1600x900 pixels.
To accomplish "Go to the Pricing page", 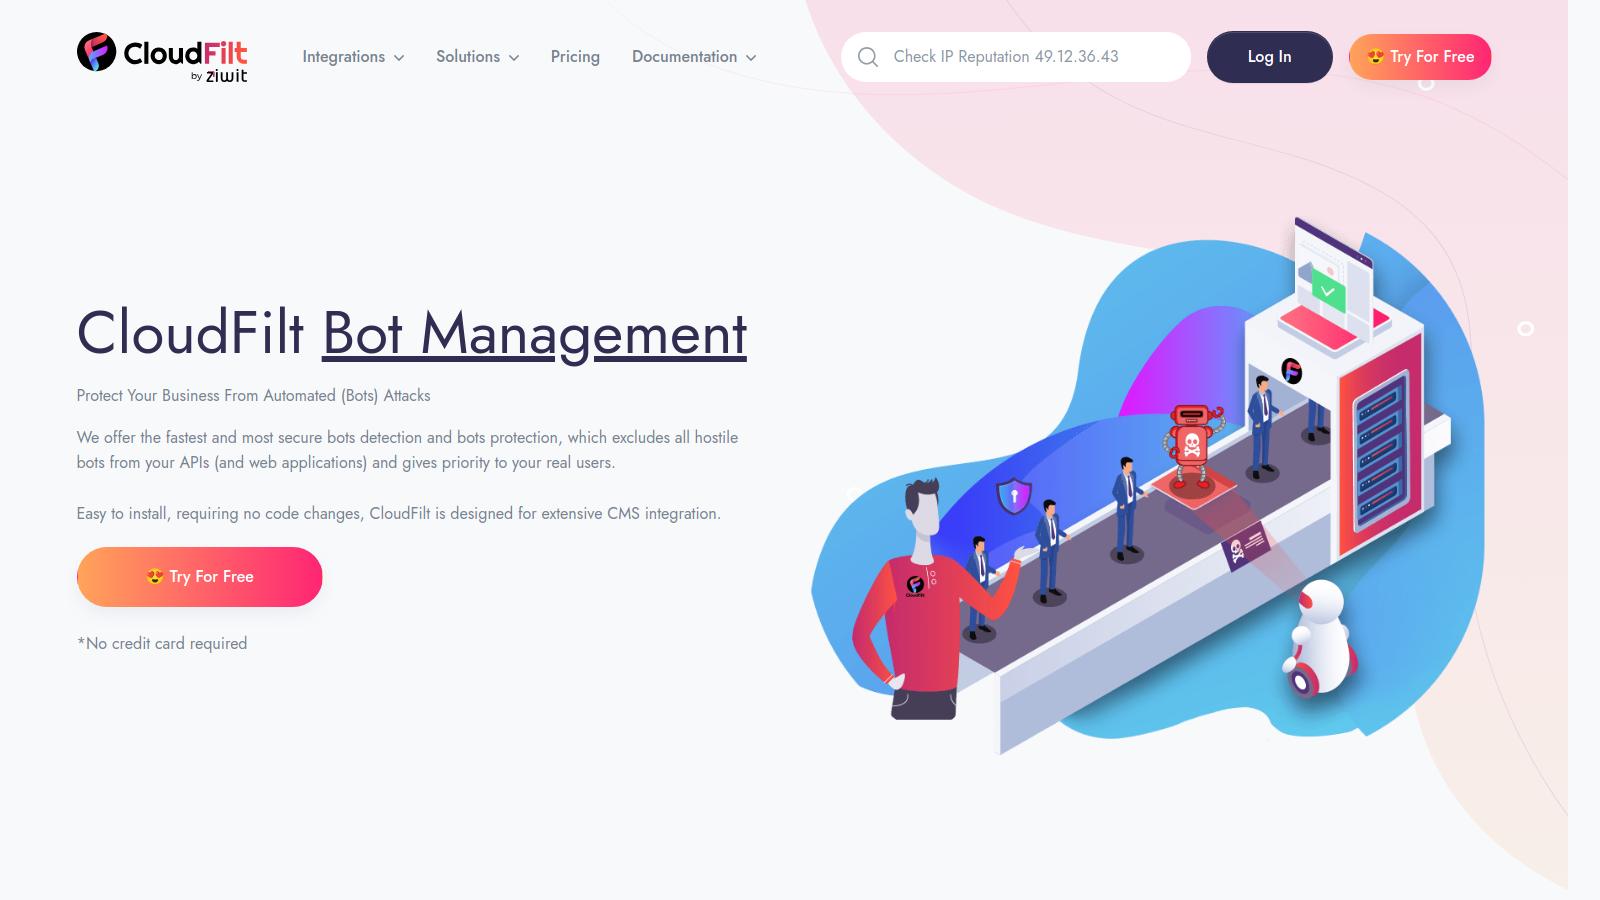I will pyautogui.click(x=575, y=57).
